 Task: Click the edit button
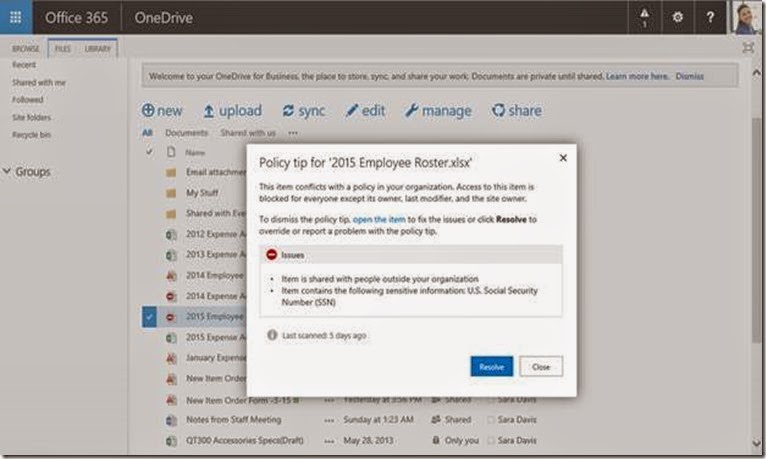[365, 111]
